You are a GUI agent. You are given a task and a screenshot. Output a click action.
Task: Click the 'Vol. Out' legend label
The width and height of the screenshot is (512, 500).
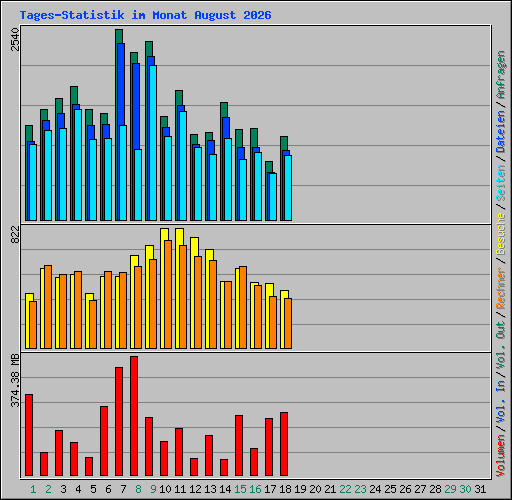(x=501, y=330)
